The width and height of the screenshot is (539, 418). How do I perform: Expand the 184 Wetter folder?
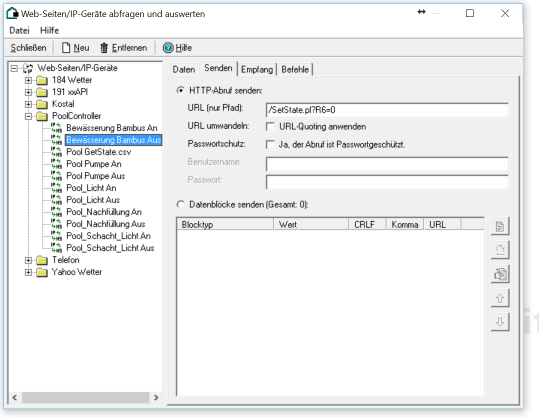(x=29, y=80)
